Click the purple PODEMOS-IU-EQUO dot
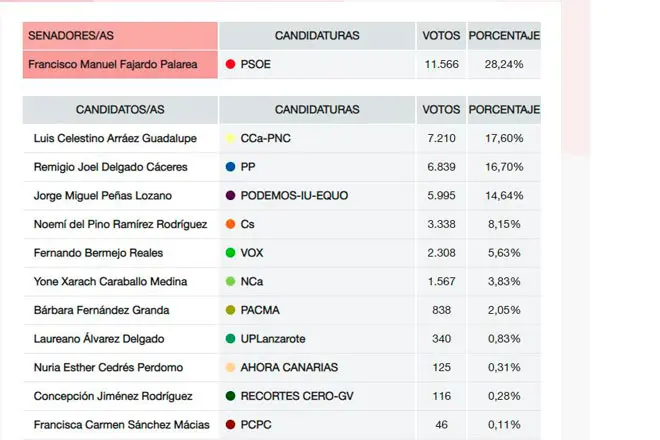 pos(230,195)
